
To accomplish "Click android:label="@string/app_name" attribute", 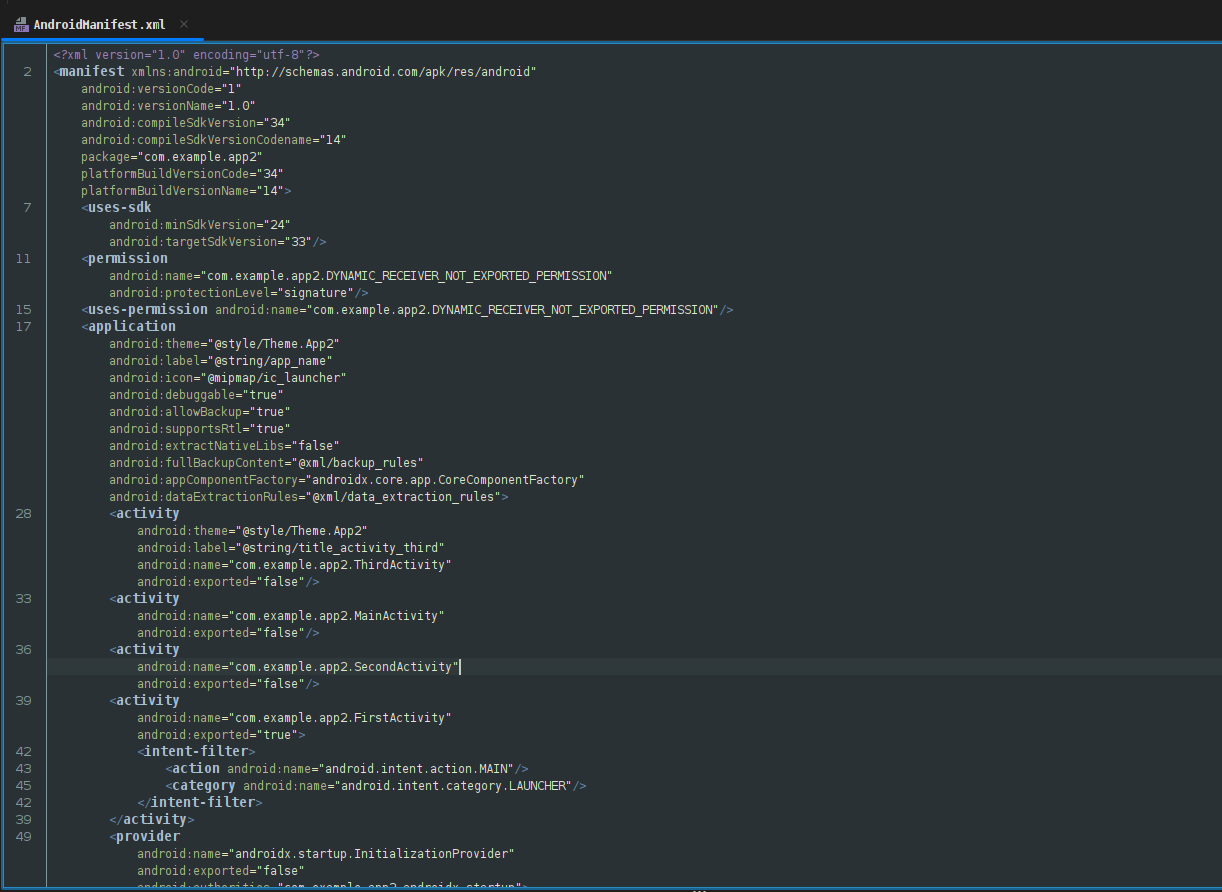I will (221, 361).
